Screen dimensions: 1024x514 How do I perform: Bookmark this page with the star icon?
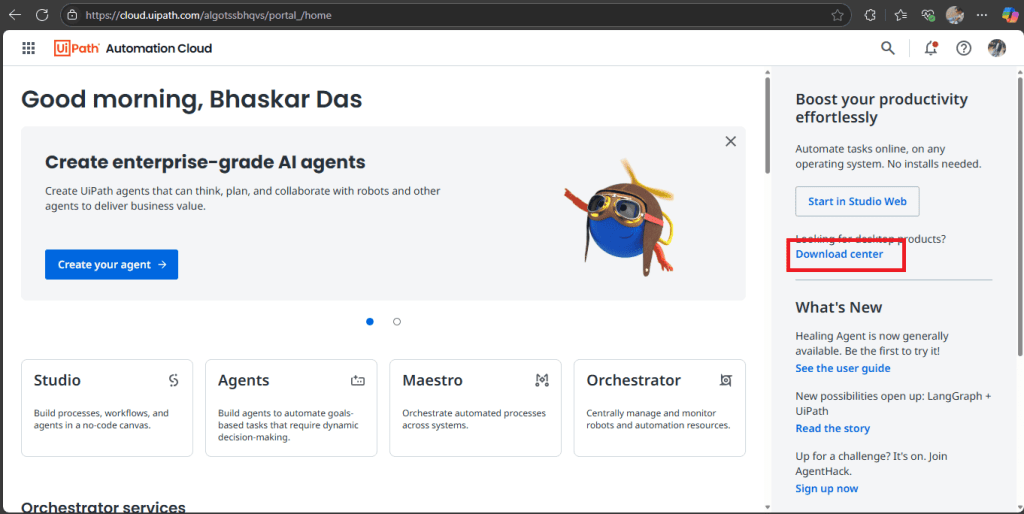tap(837, 15)
